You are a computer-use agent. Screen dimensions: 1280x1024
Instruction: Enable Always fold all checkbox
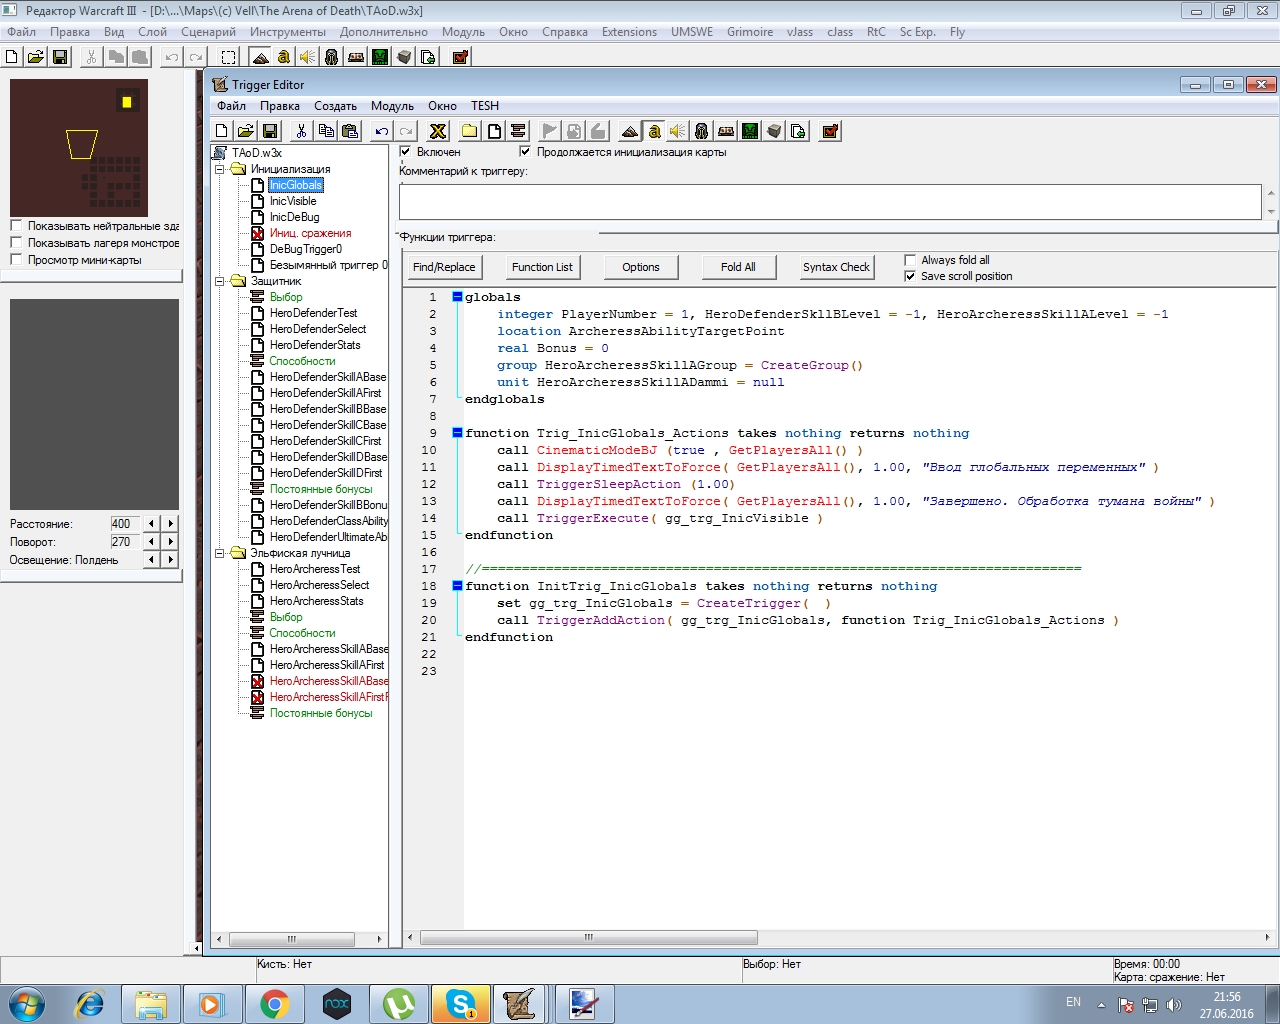[x=910, y=260]
